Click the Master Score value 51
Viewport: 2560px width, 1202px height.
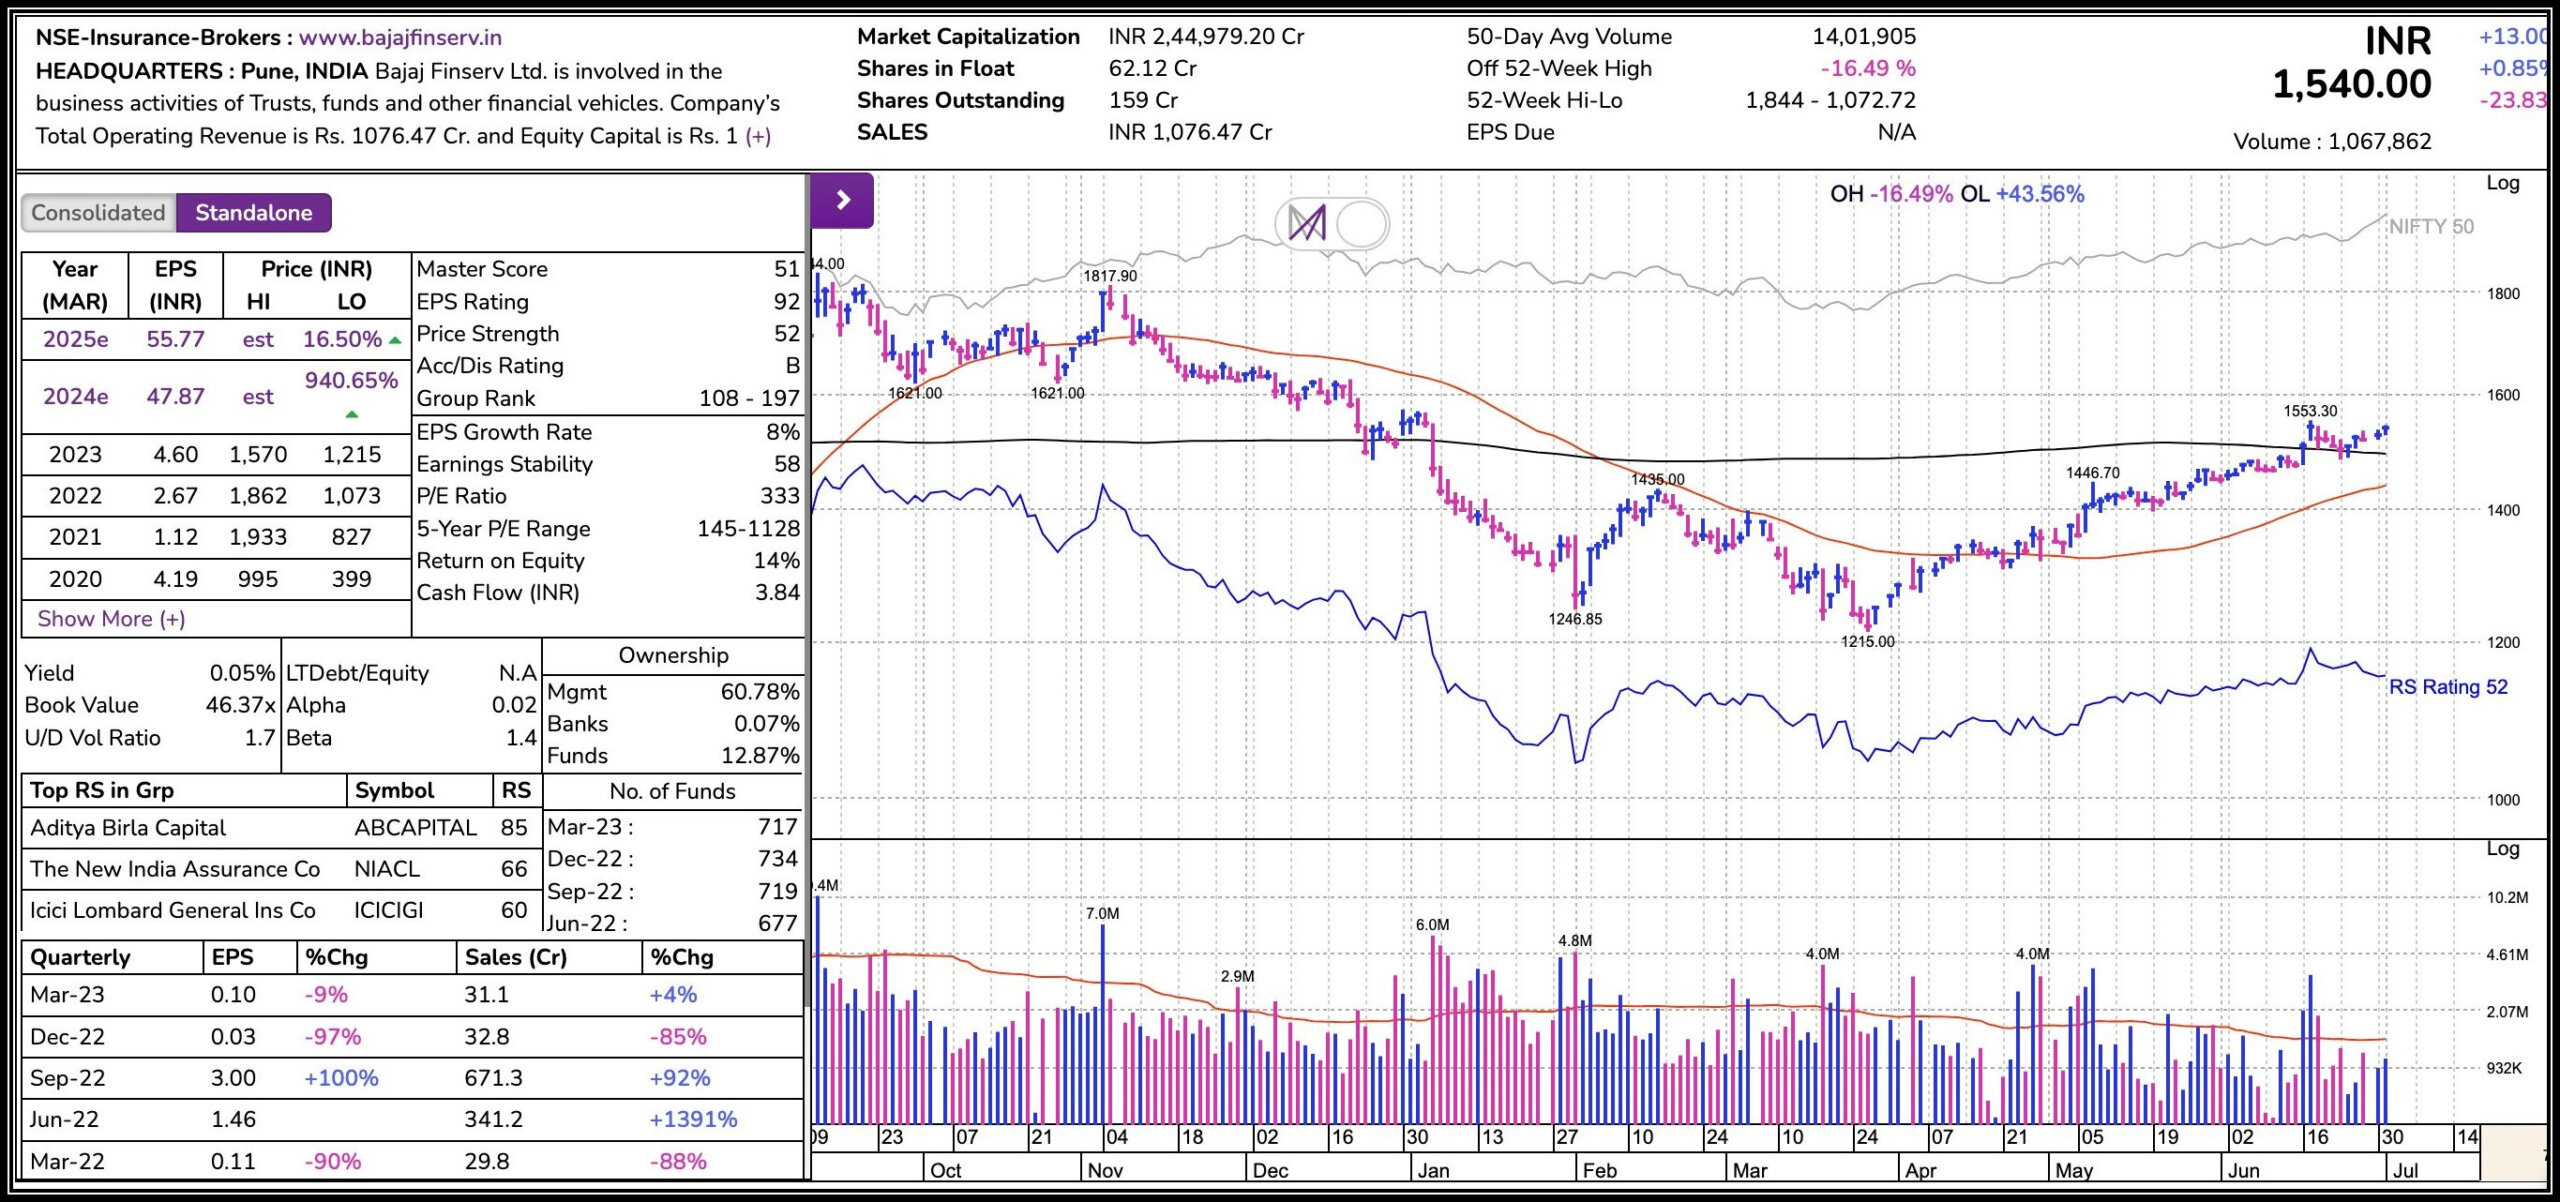[x=787, y=269]
